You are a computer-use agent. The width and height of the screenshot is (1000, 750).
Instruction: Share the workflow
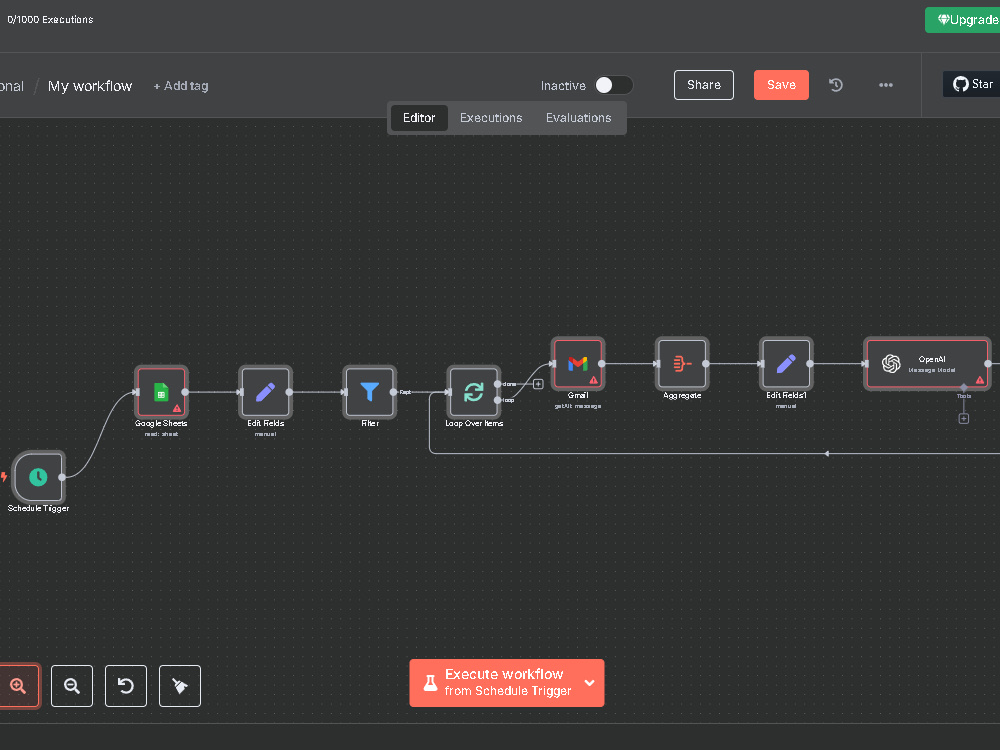[x=703, y=85]
